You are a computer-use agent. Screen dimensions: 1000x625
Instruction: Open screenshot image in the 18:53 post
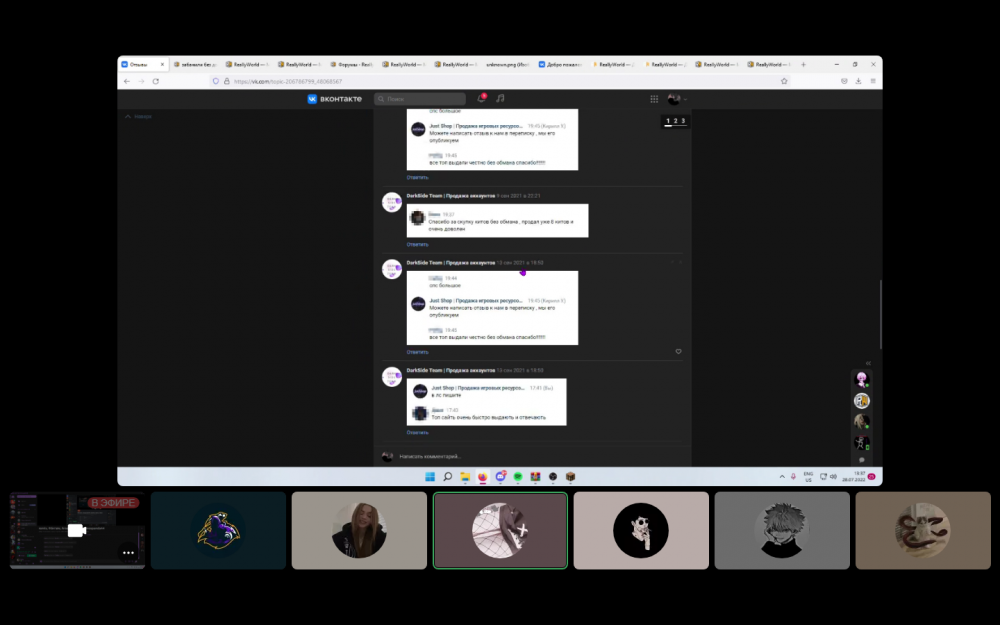[487, 402]
